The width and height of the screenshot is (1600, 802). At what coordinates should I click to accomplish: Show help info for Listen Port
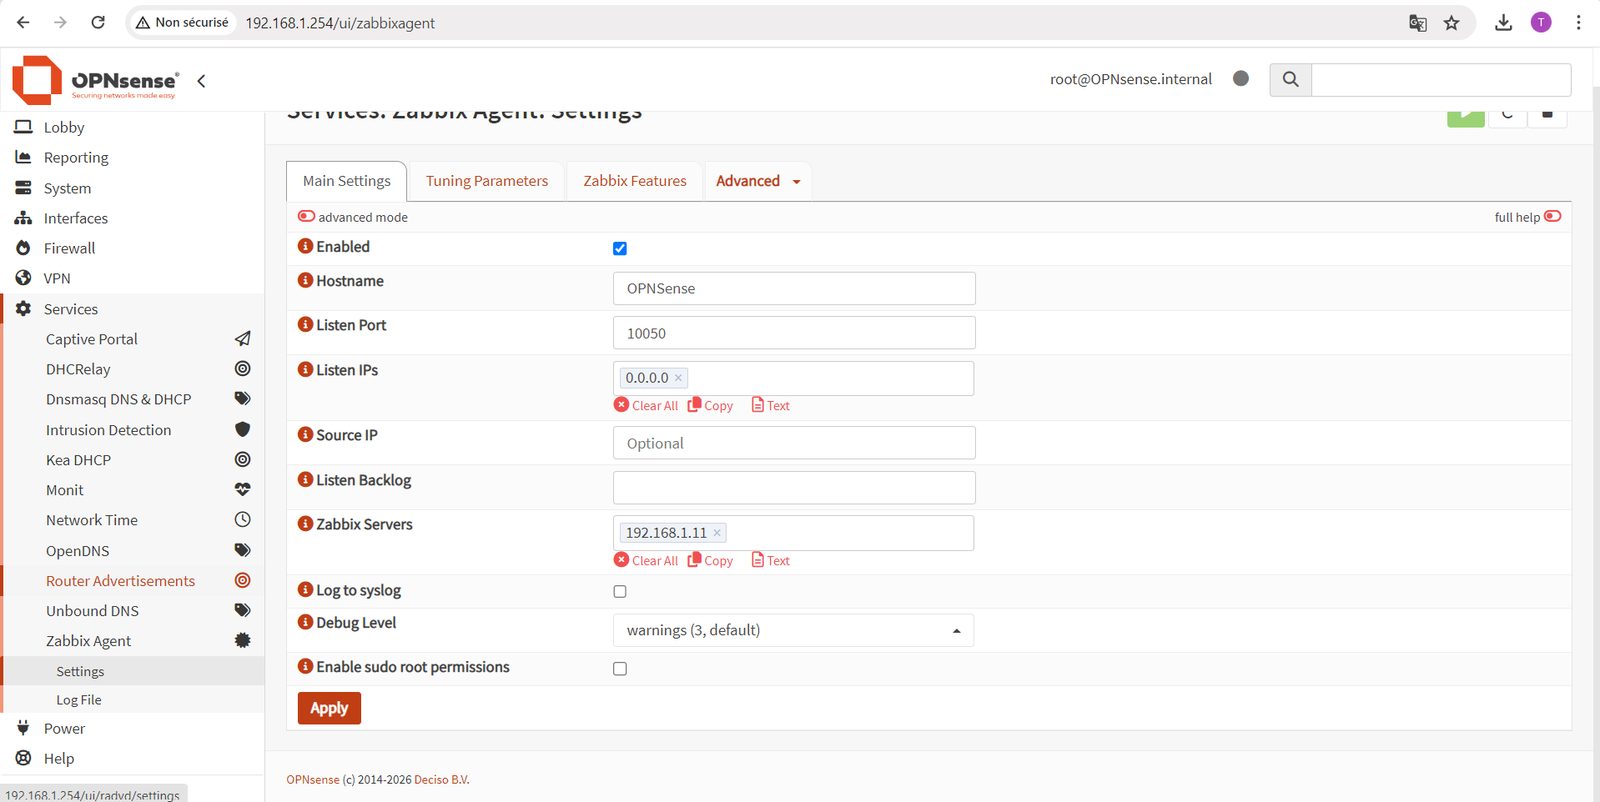coord(306,324)
